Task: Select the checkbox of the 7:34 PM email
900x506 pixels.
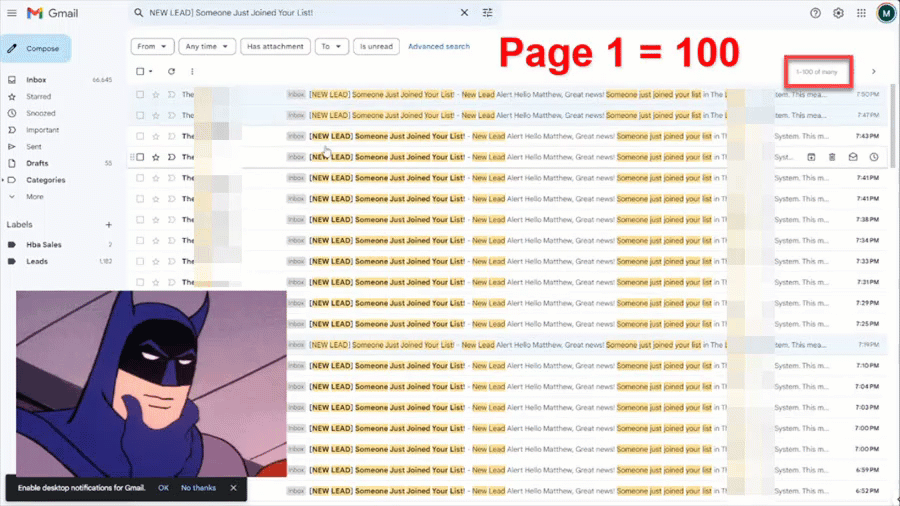Action: [140, 240]
